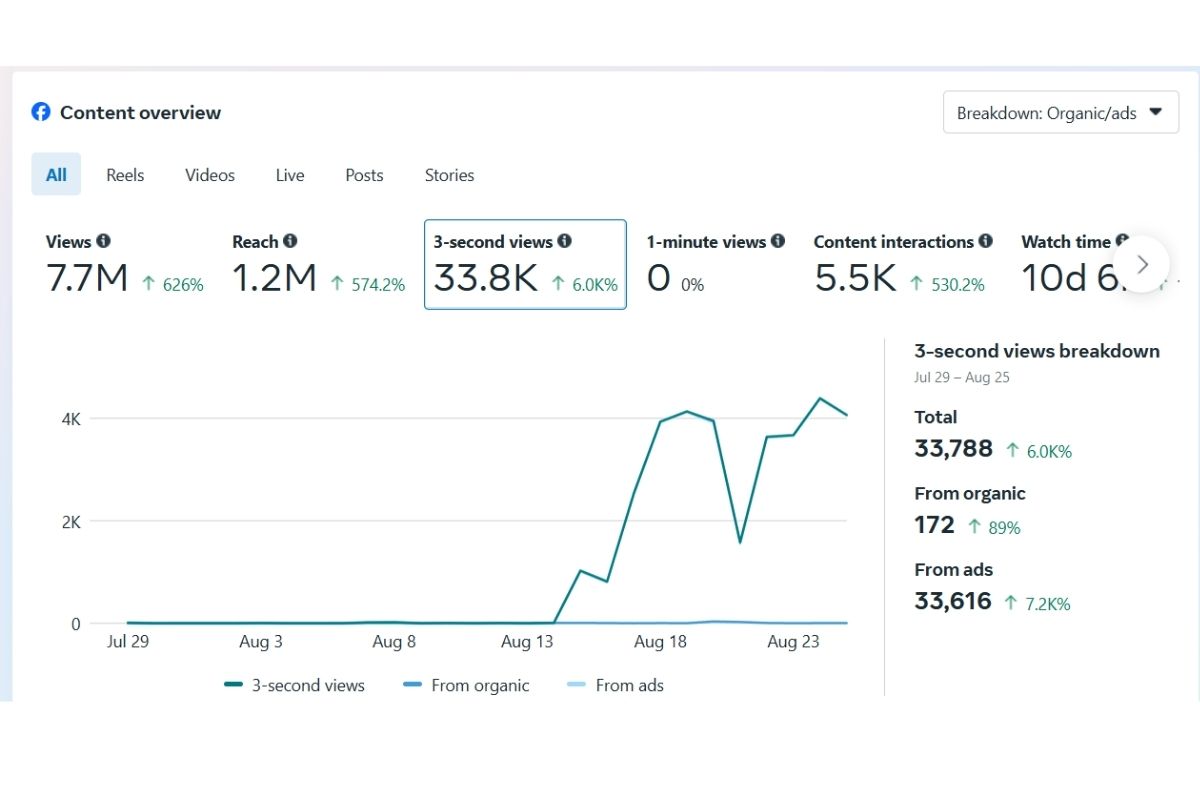Click info icon next to 3-second views

tap(564, 241)
